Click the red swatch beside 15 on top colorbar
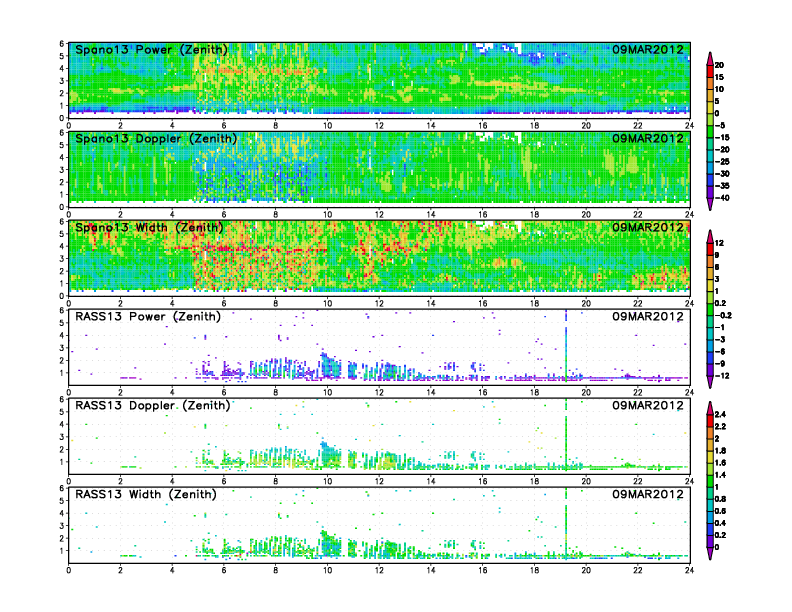This screenshot has width=792, height=612. click(x=710, y=71)
